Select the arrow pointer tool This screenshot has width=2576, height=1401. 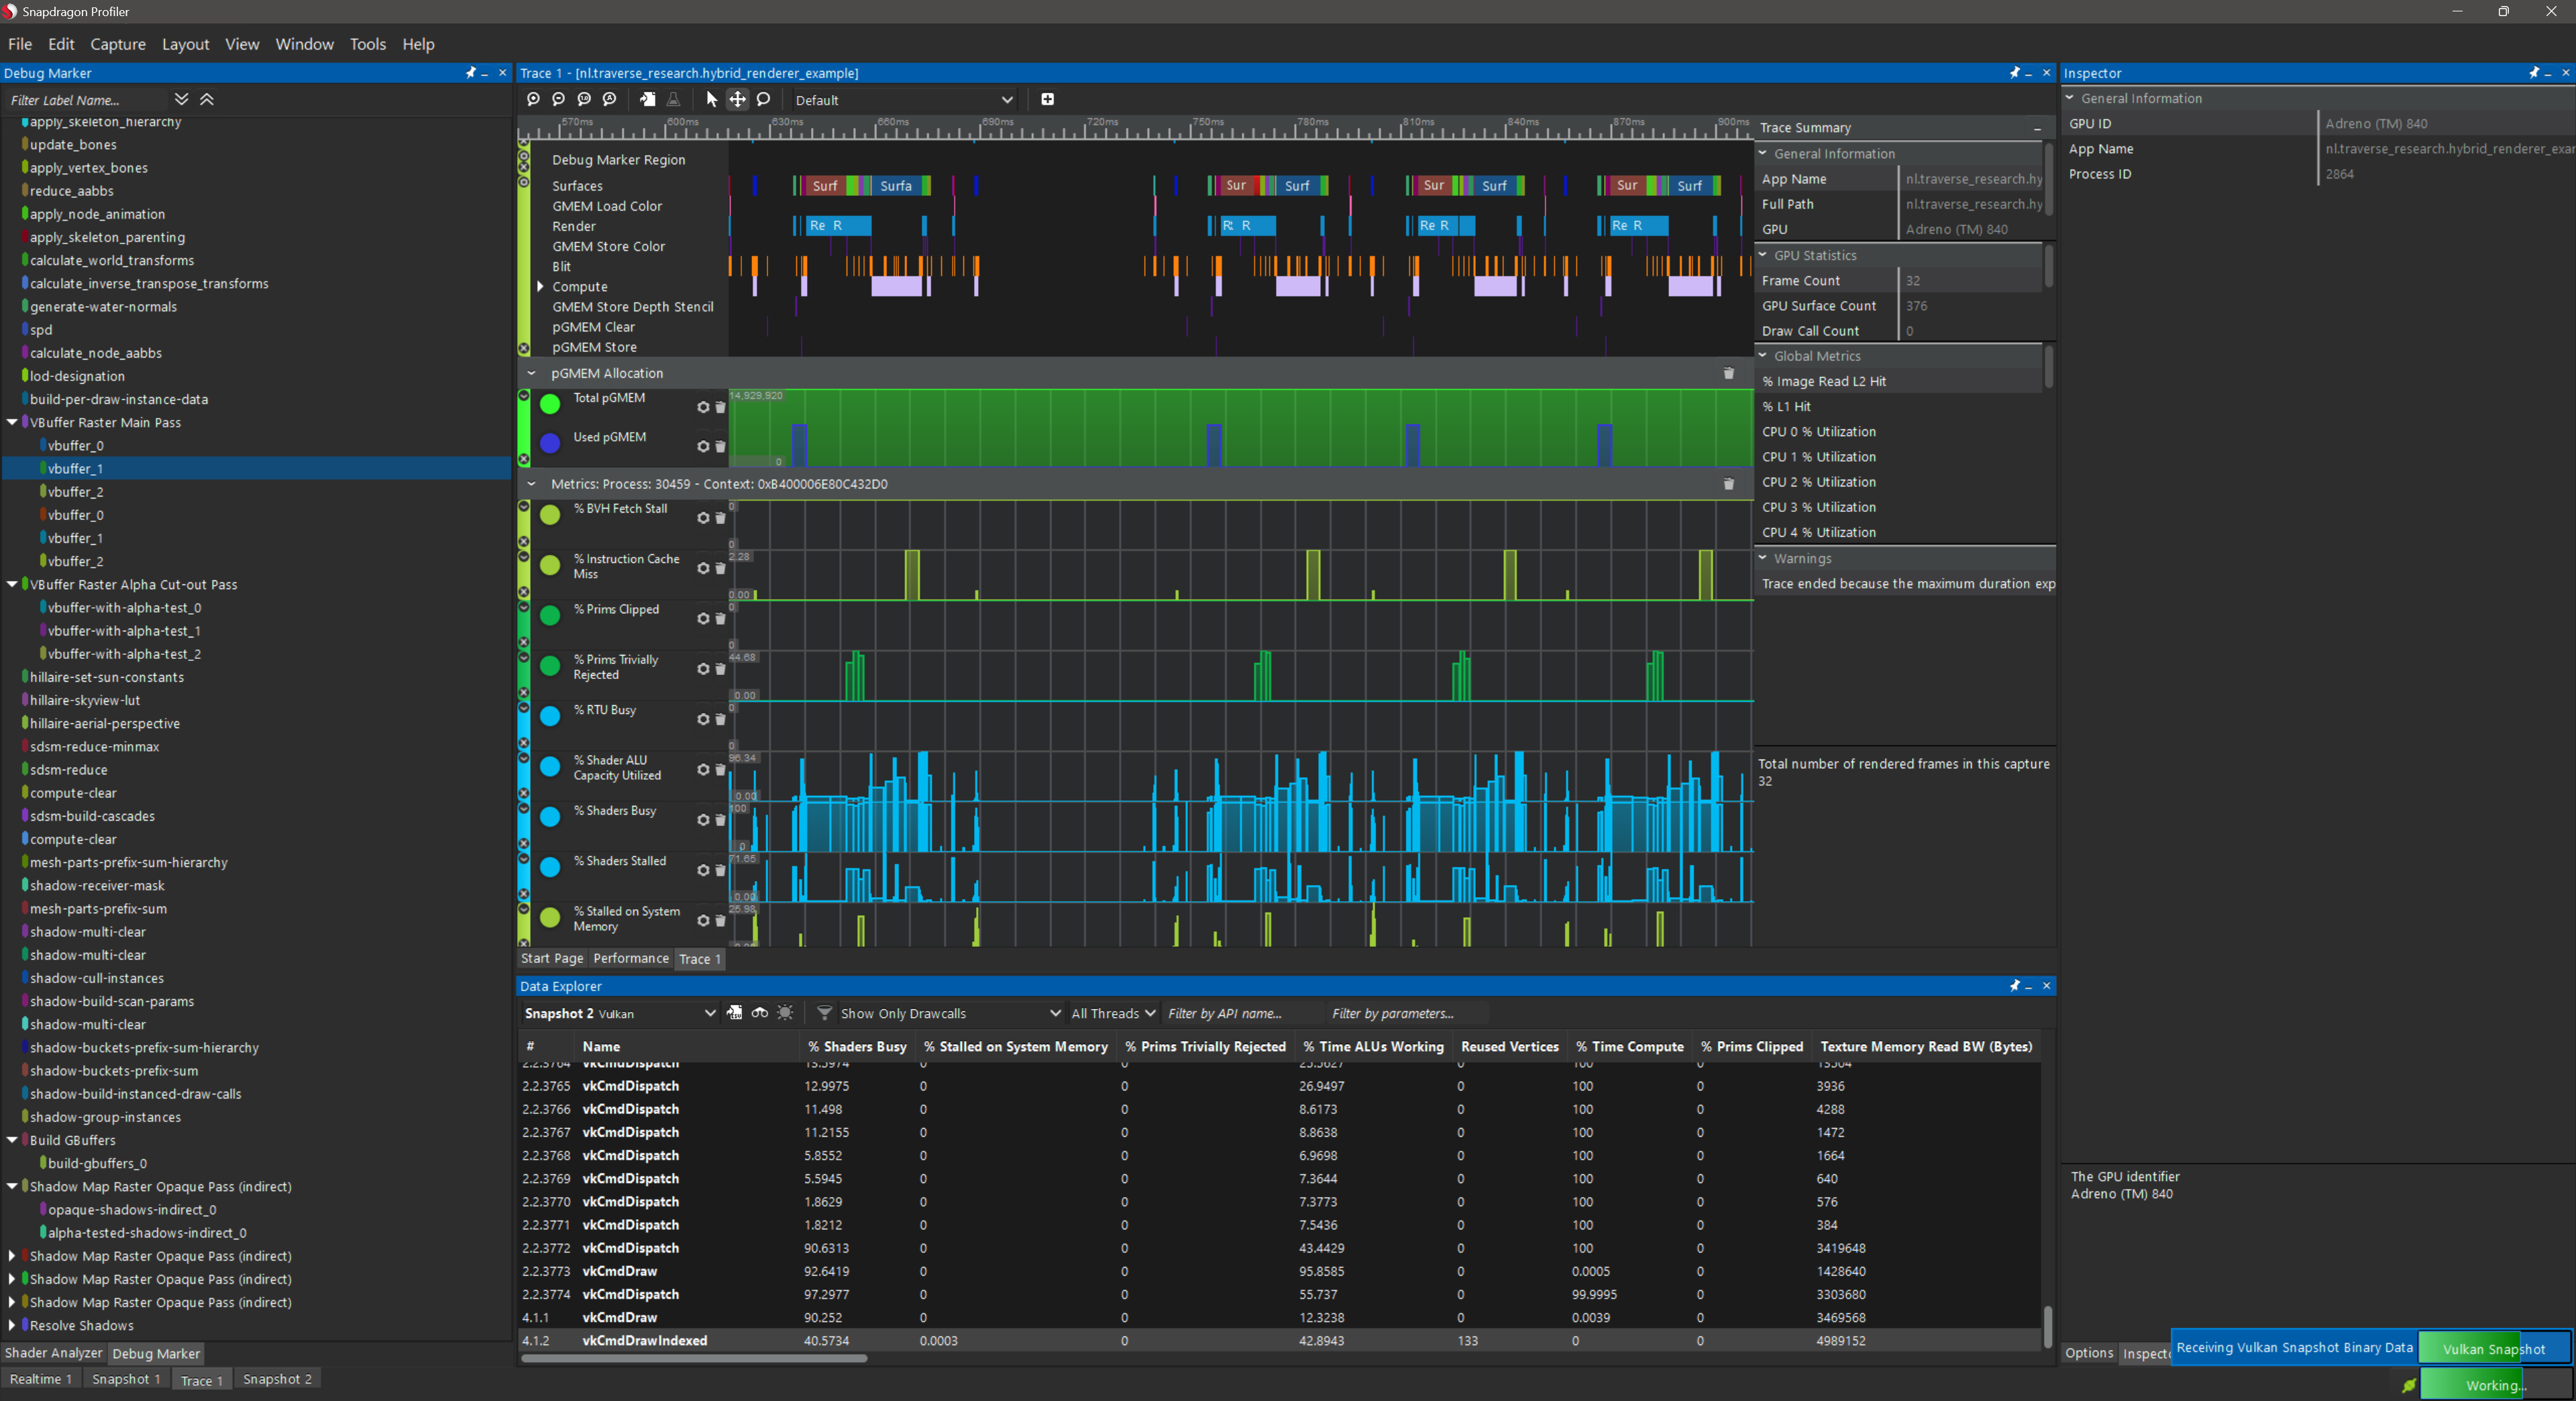pos(711,99)
